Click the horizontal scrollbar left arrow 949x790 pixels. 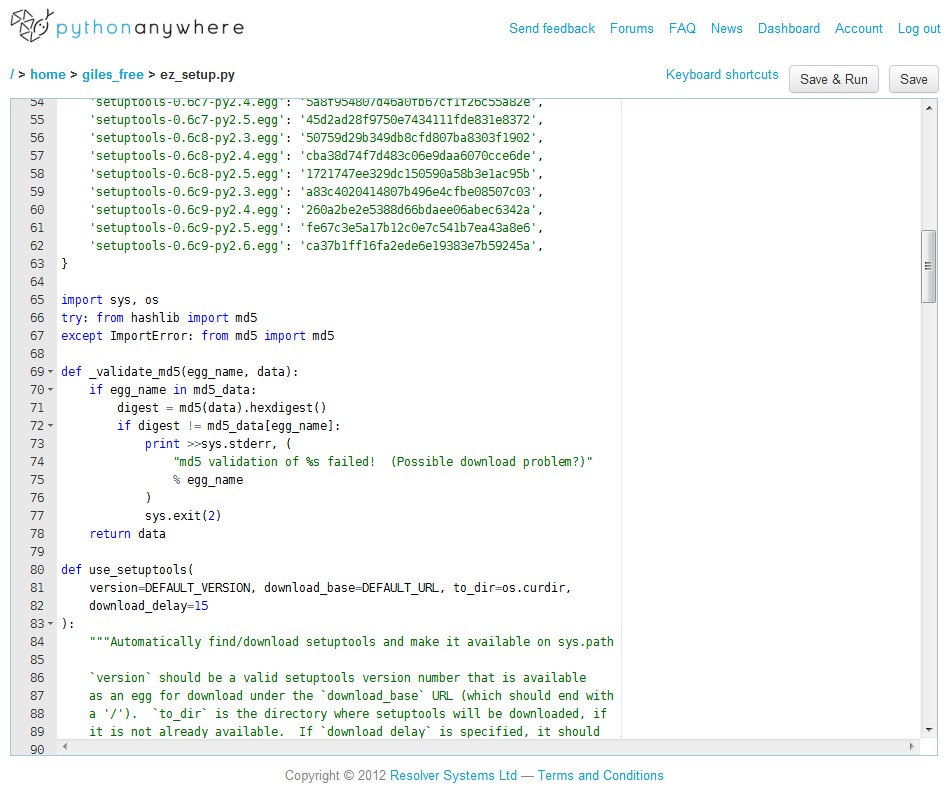click(x=66, y=747)
